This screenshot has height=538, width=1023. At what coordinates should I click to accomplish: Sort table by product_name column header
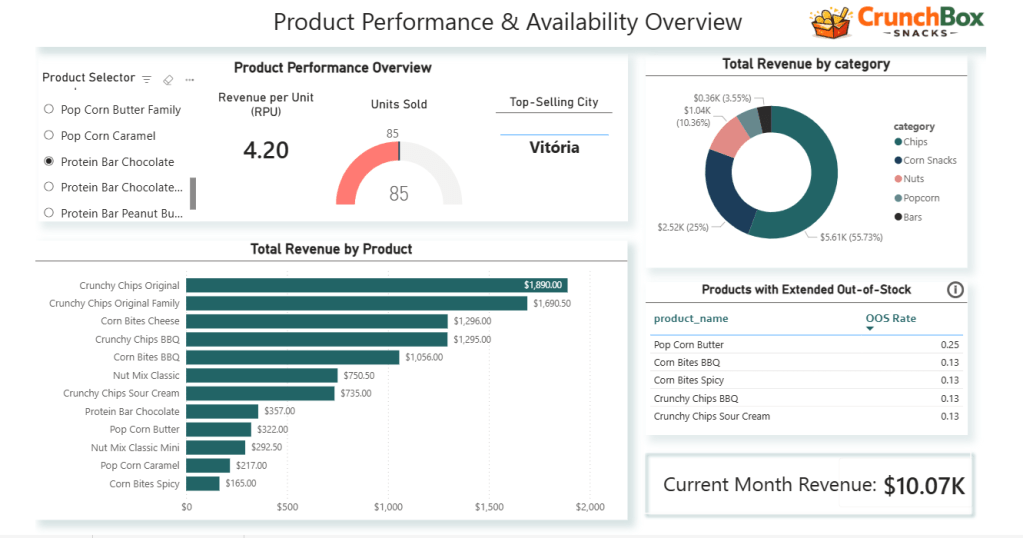tap(691, 318)
